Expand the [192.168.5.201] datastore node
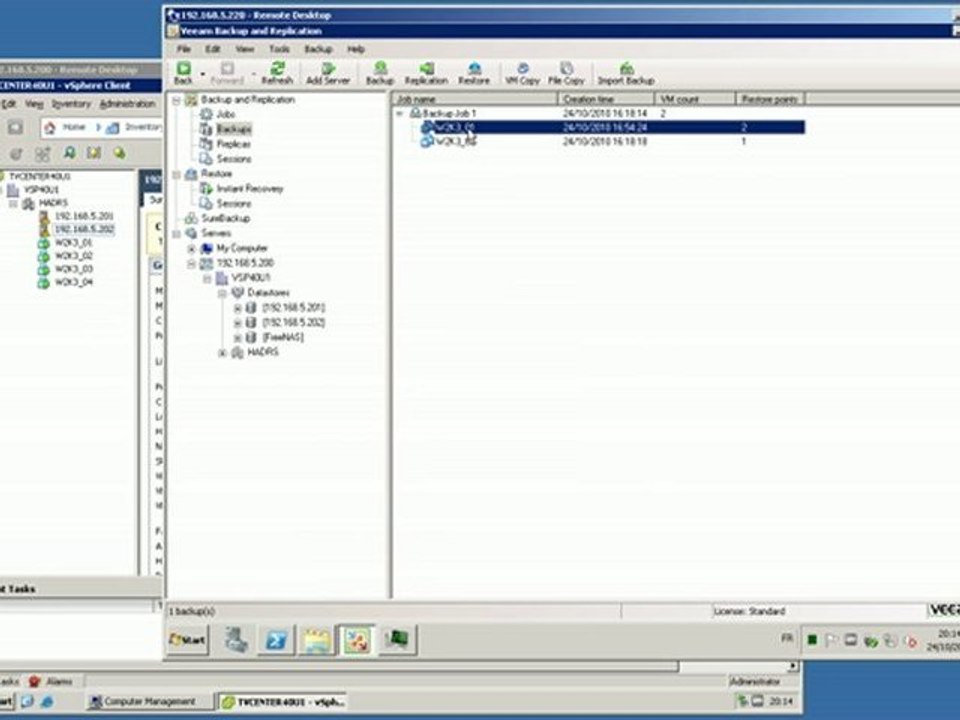 pos(238,308)
